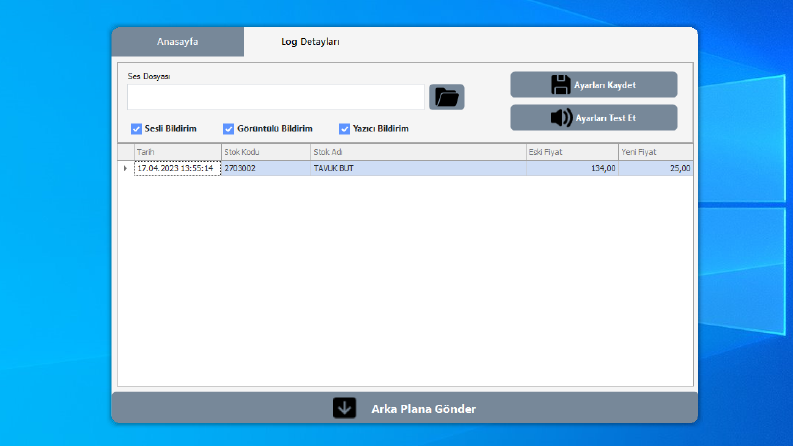Switch to the Anasayfa tab

tap(178, 42)
